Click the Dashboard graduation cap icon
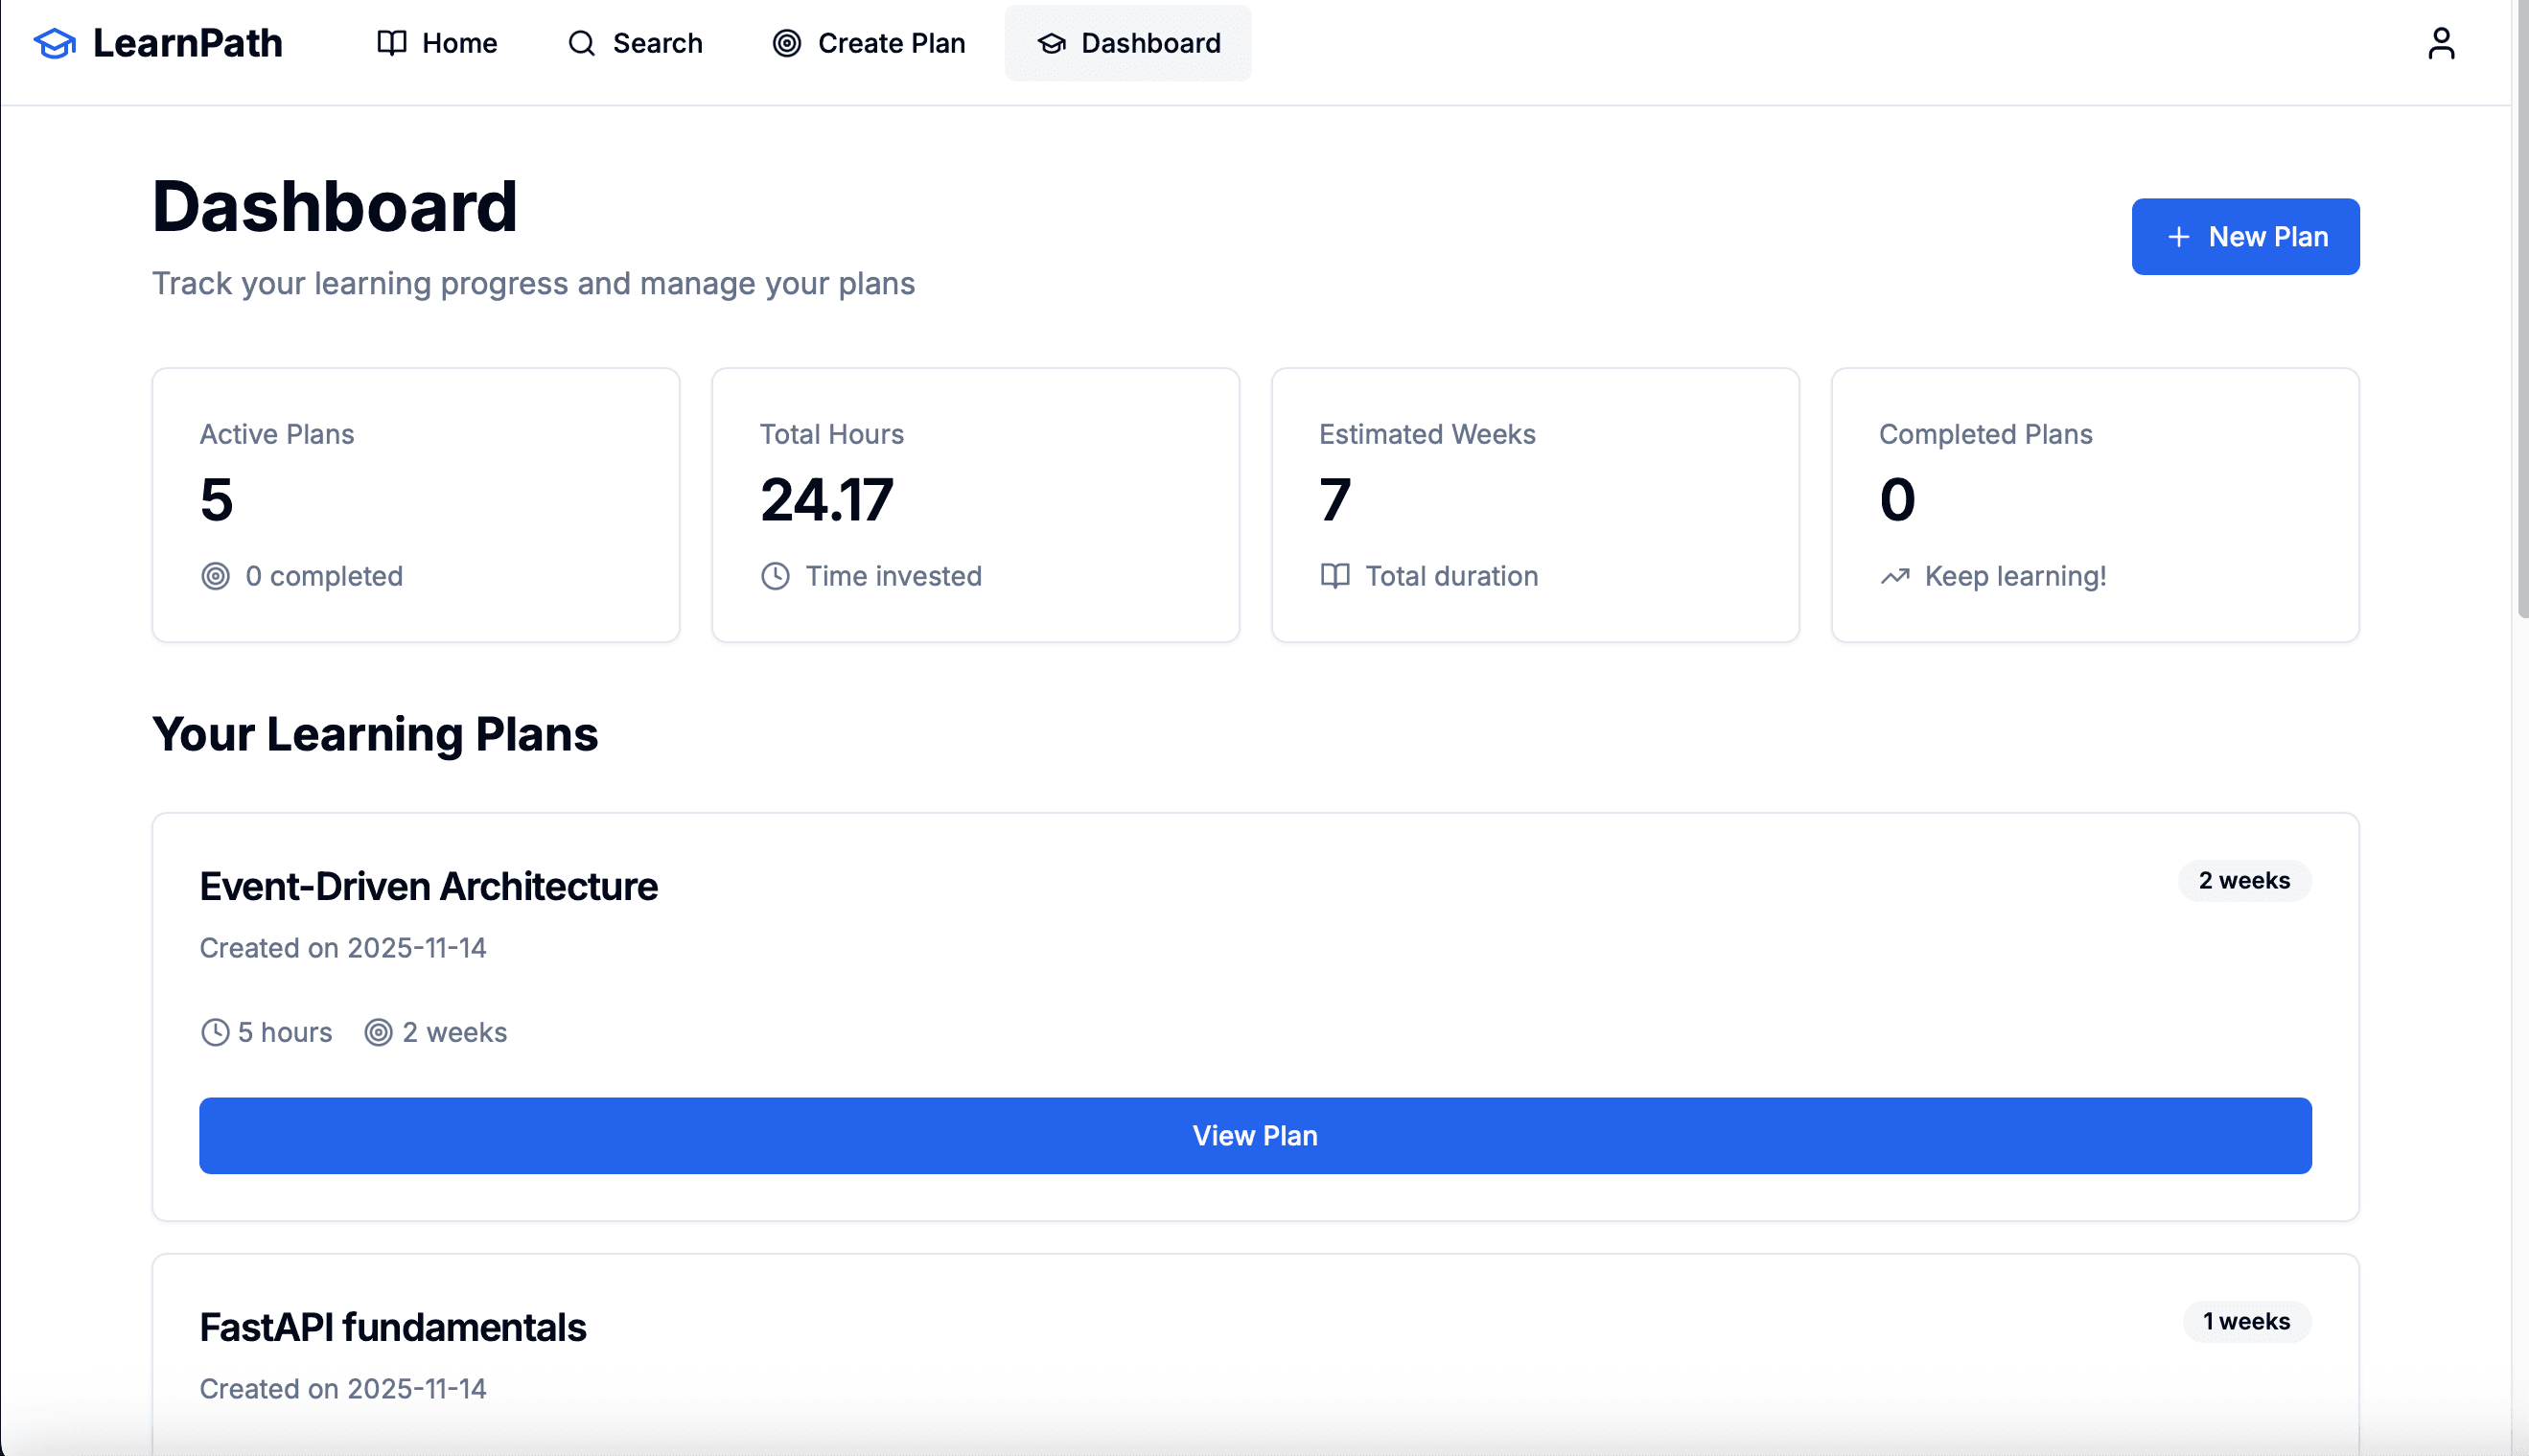 pyautogui.click(x=1050, y=43)
